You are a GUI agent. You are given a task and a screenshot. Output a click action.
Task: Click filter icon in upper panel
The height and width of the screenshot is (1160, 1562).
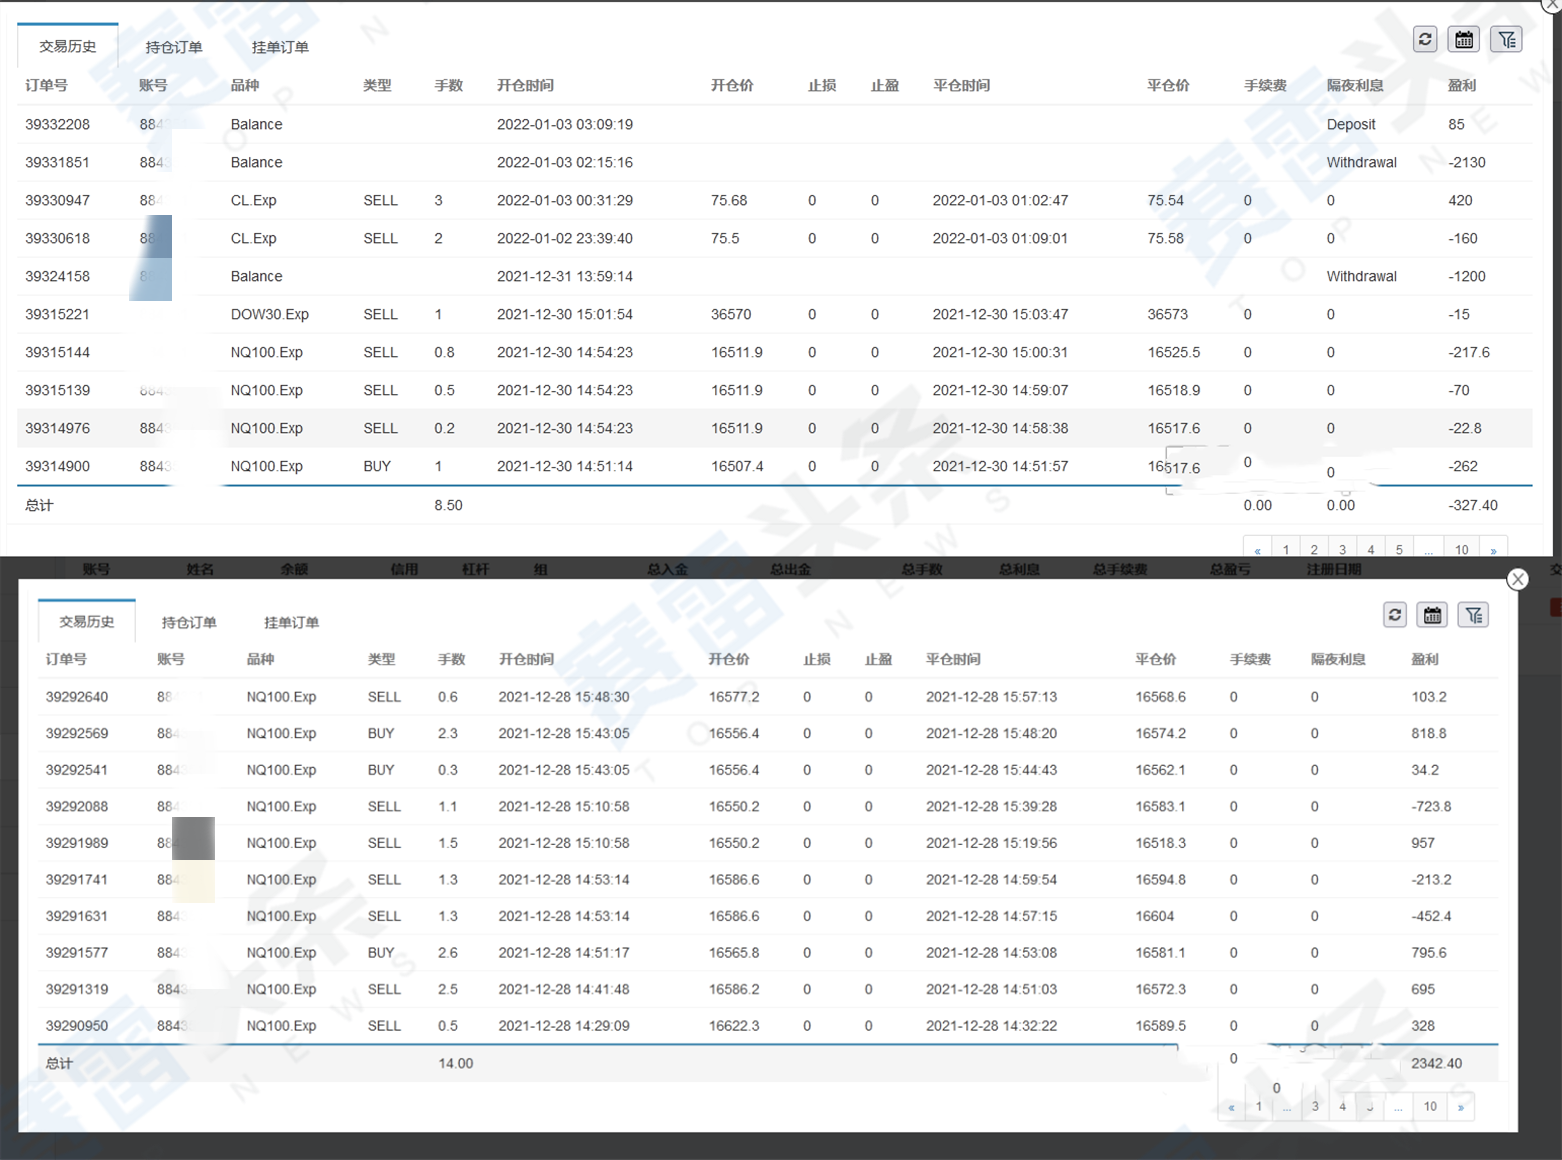1506,39
